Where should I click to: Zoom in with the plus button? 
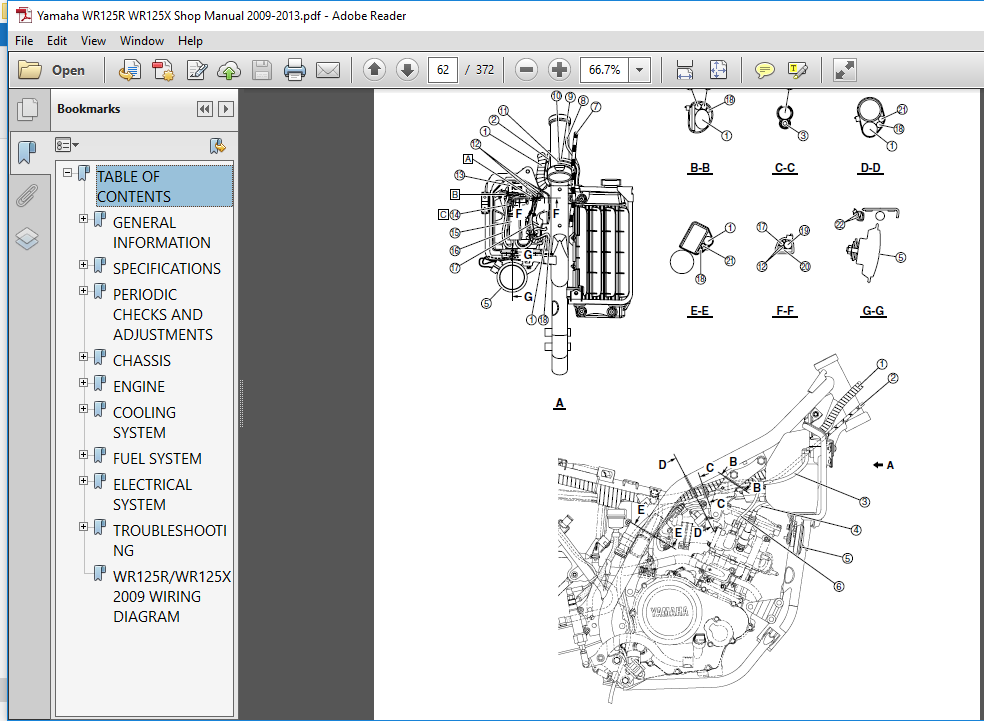[559, 69]
